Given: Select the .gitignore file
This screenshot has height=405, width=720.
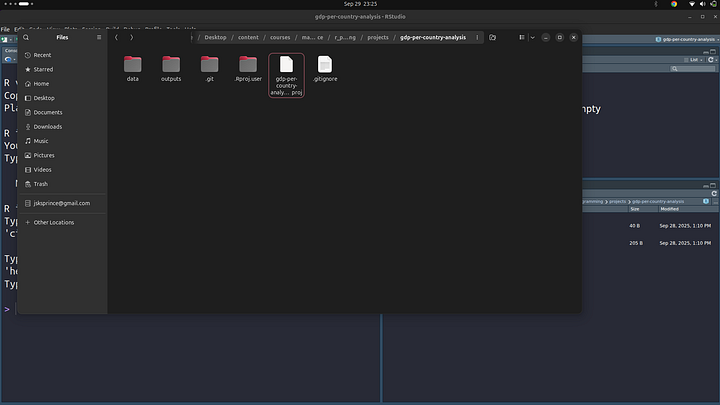Looking at the screenshot, I should click(x=325, y=69).
